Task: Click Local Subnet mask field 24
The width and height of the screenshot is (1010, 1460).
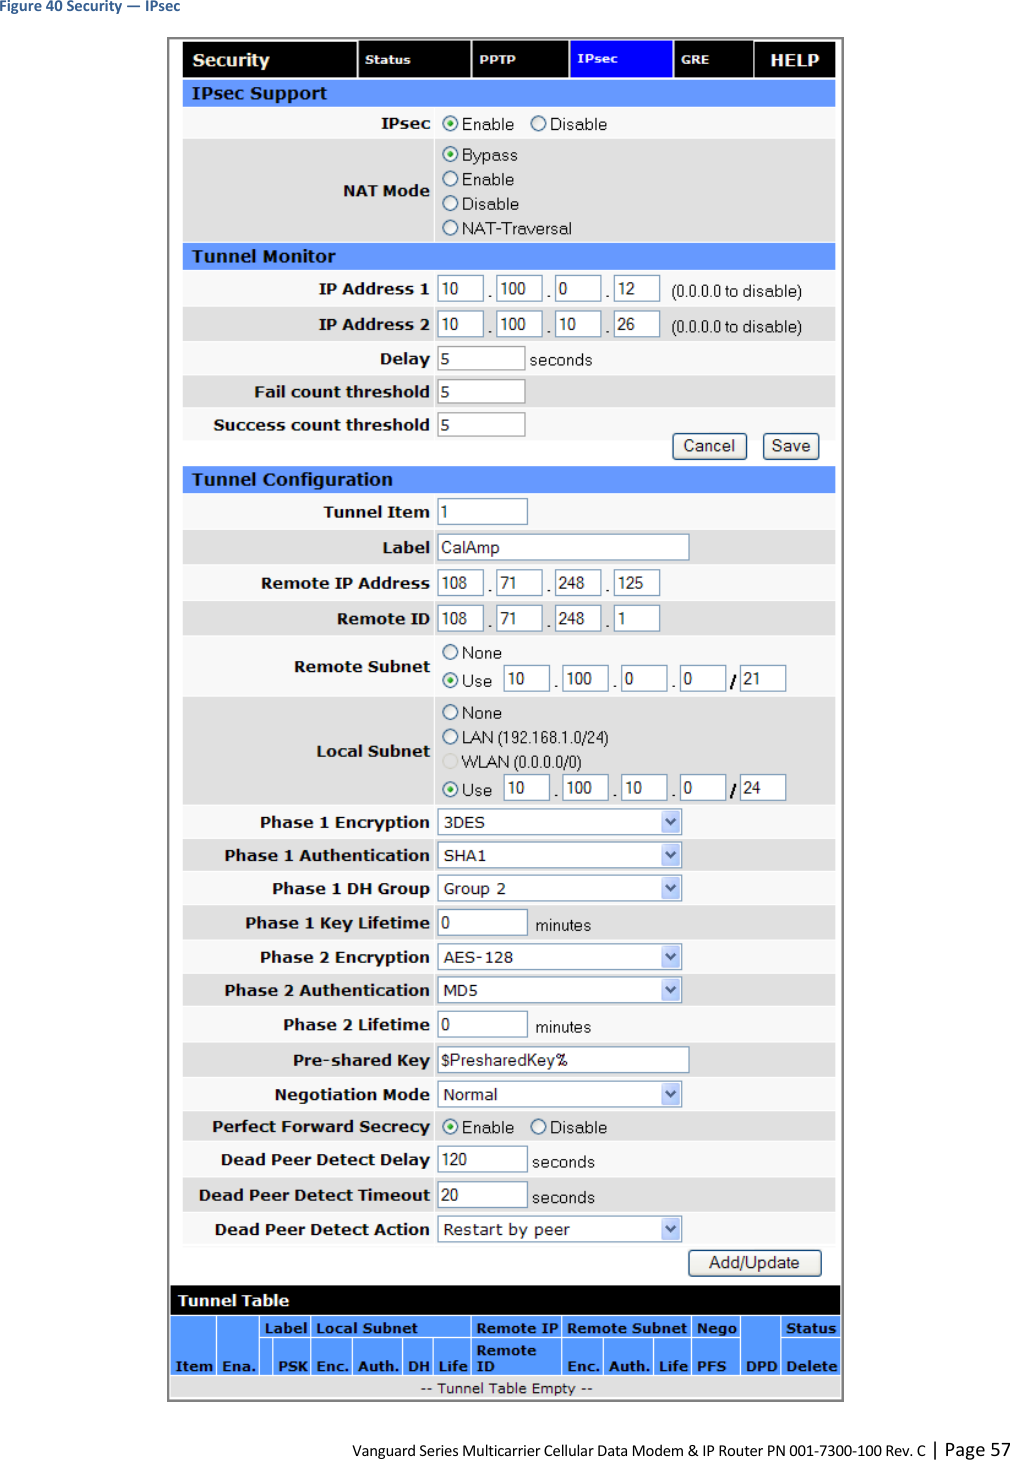Action: pos(763,788)
